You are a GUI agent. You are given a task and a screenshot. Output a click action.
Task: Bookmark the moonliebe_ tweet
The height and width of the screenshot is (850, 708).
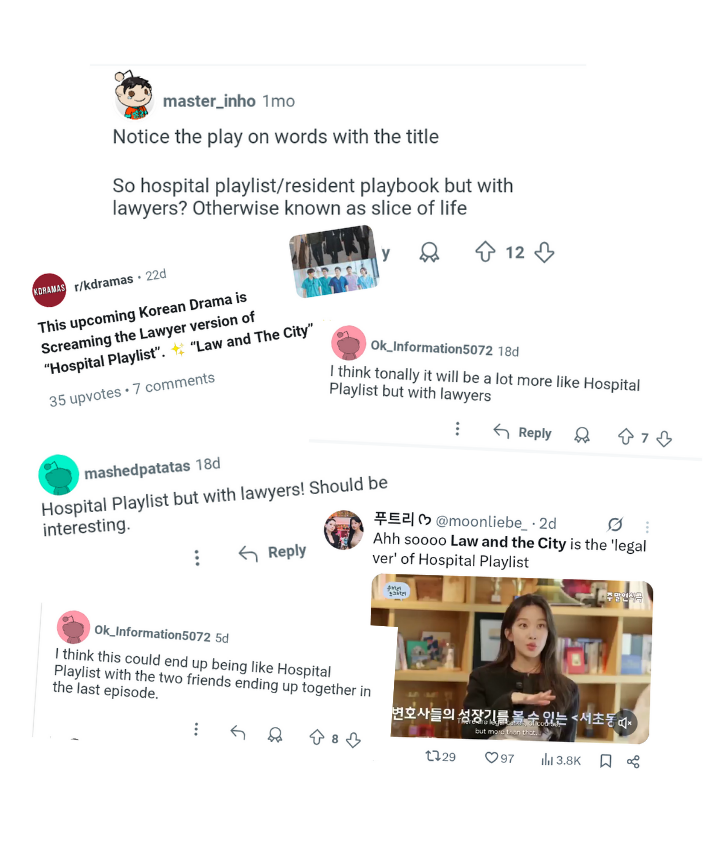[x=606, y=761]
